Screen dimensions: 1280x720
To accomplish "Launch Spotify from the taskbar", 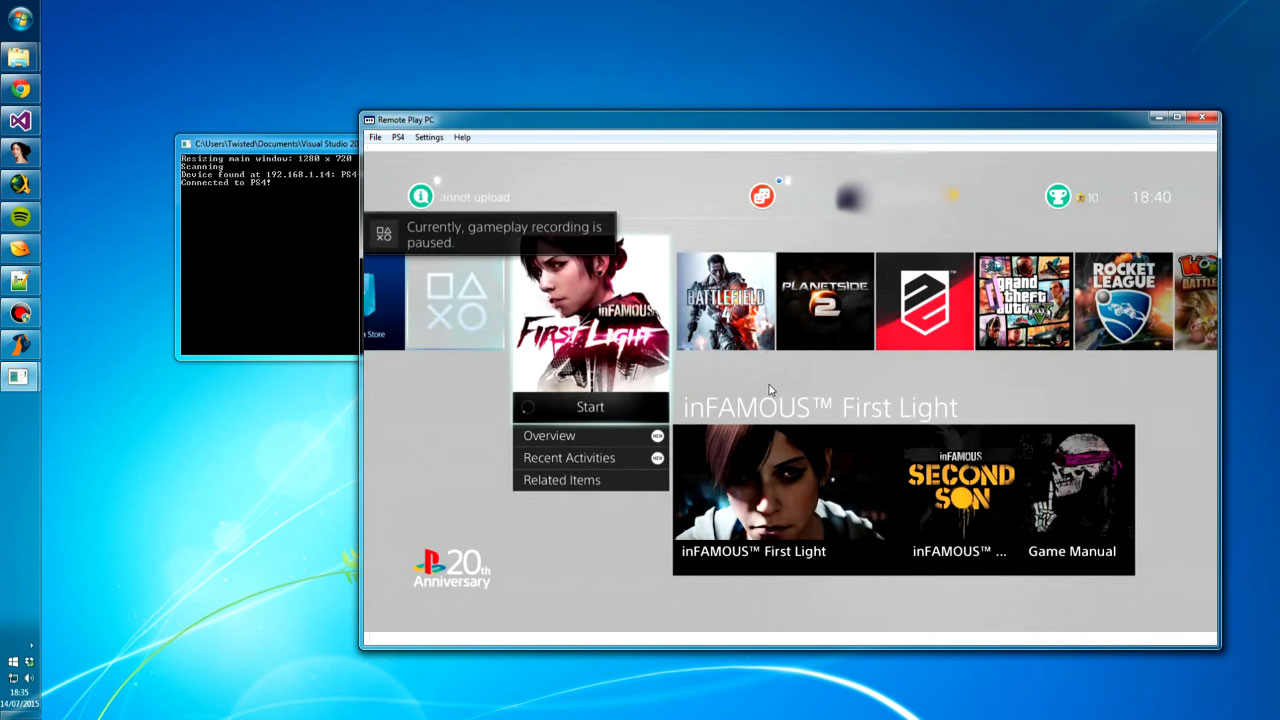I will coord(20,216).
